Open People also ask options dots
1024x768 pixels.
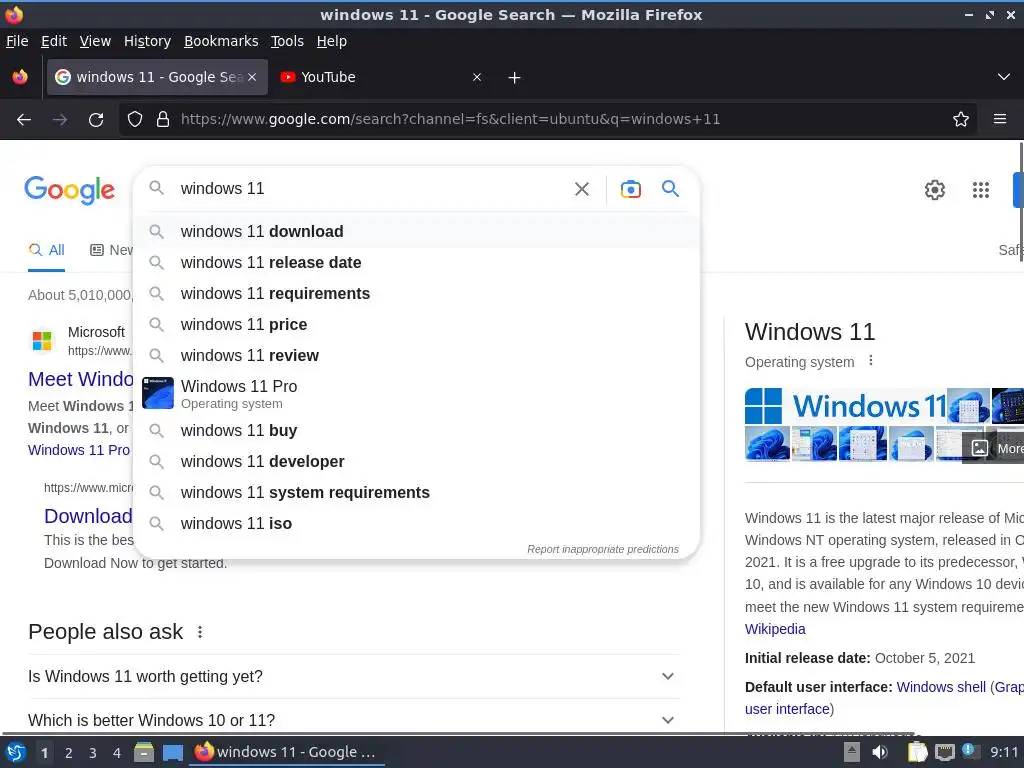click(200, 632)
